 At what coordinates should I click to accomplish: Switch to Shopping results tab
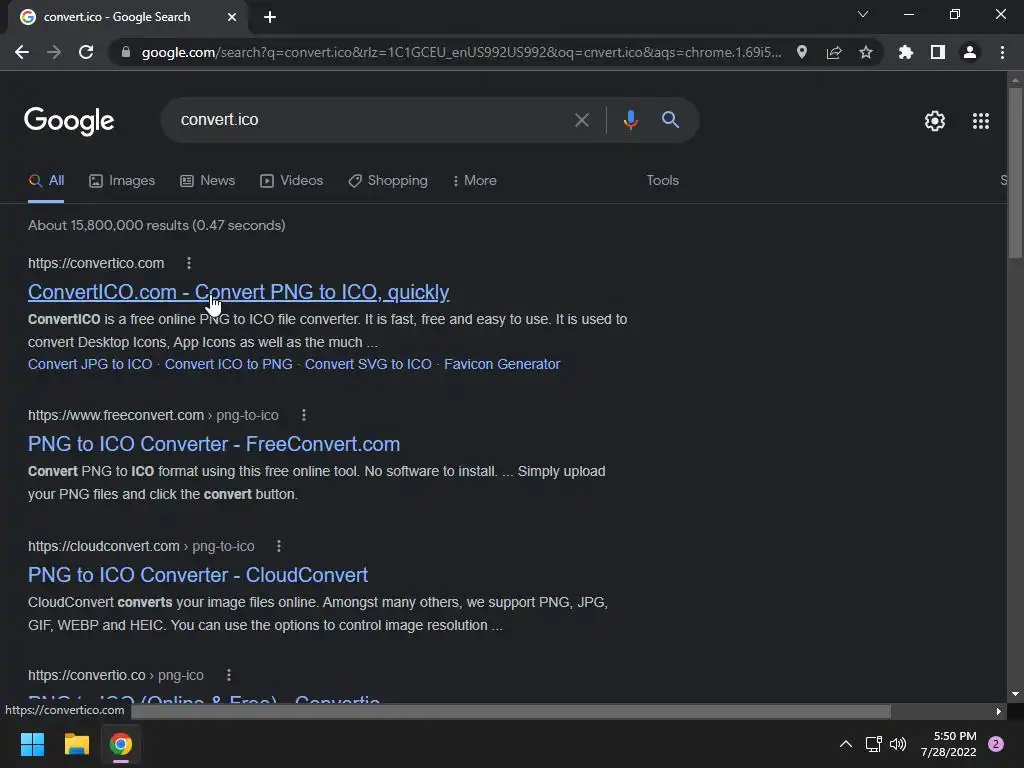click(388, 181)
